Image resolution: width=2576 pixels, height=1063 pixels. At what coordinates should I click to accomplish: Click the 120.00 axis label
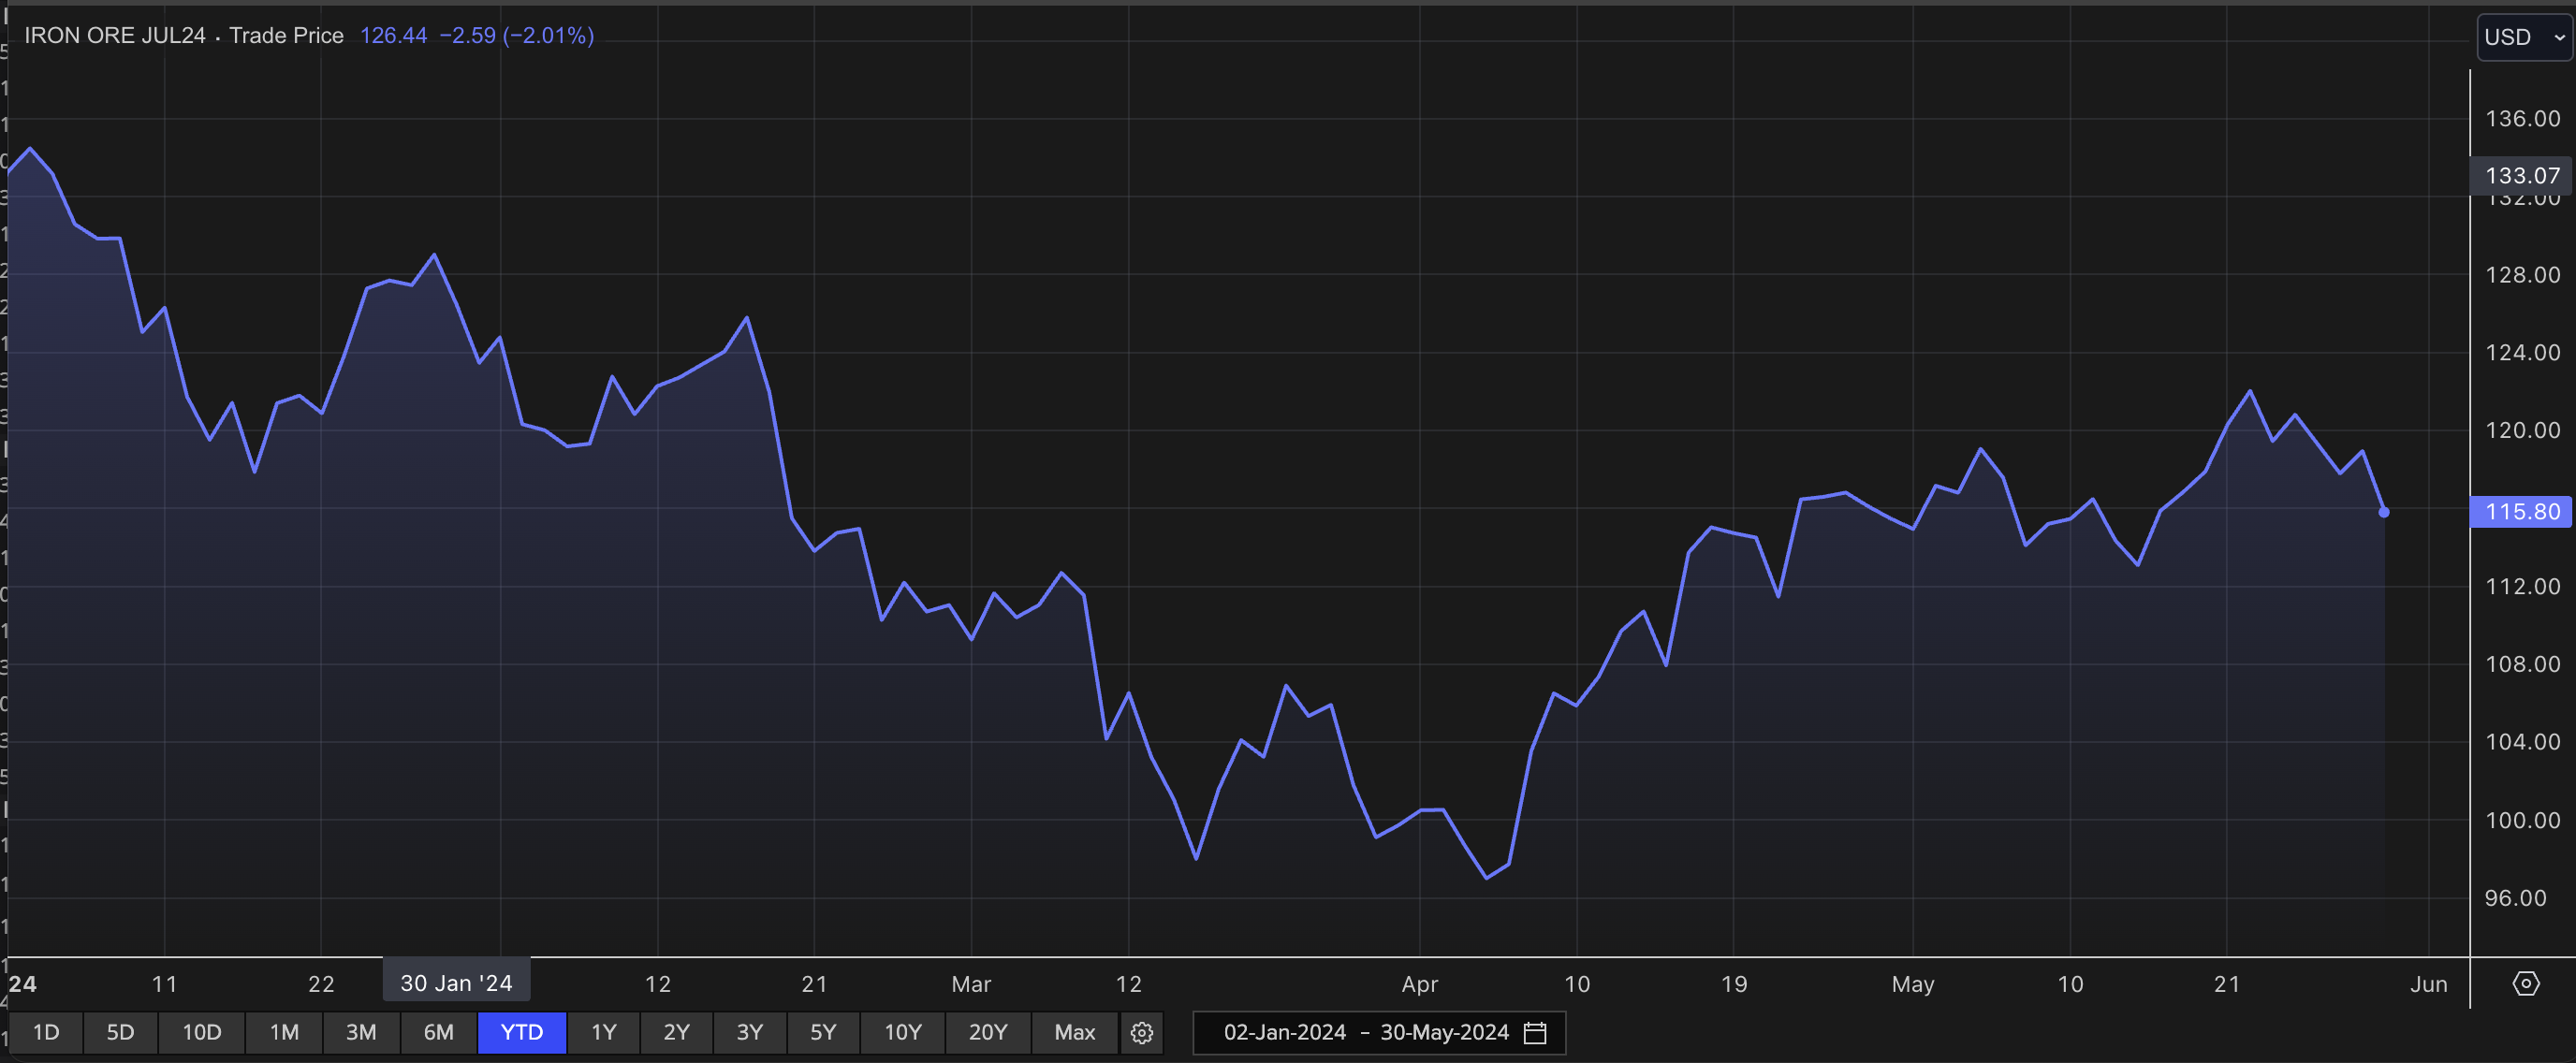[x=2523, y=430]
